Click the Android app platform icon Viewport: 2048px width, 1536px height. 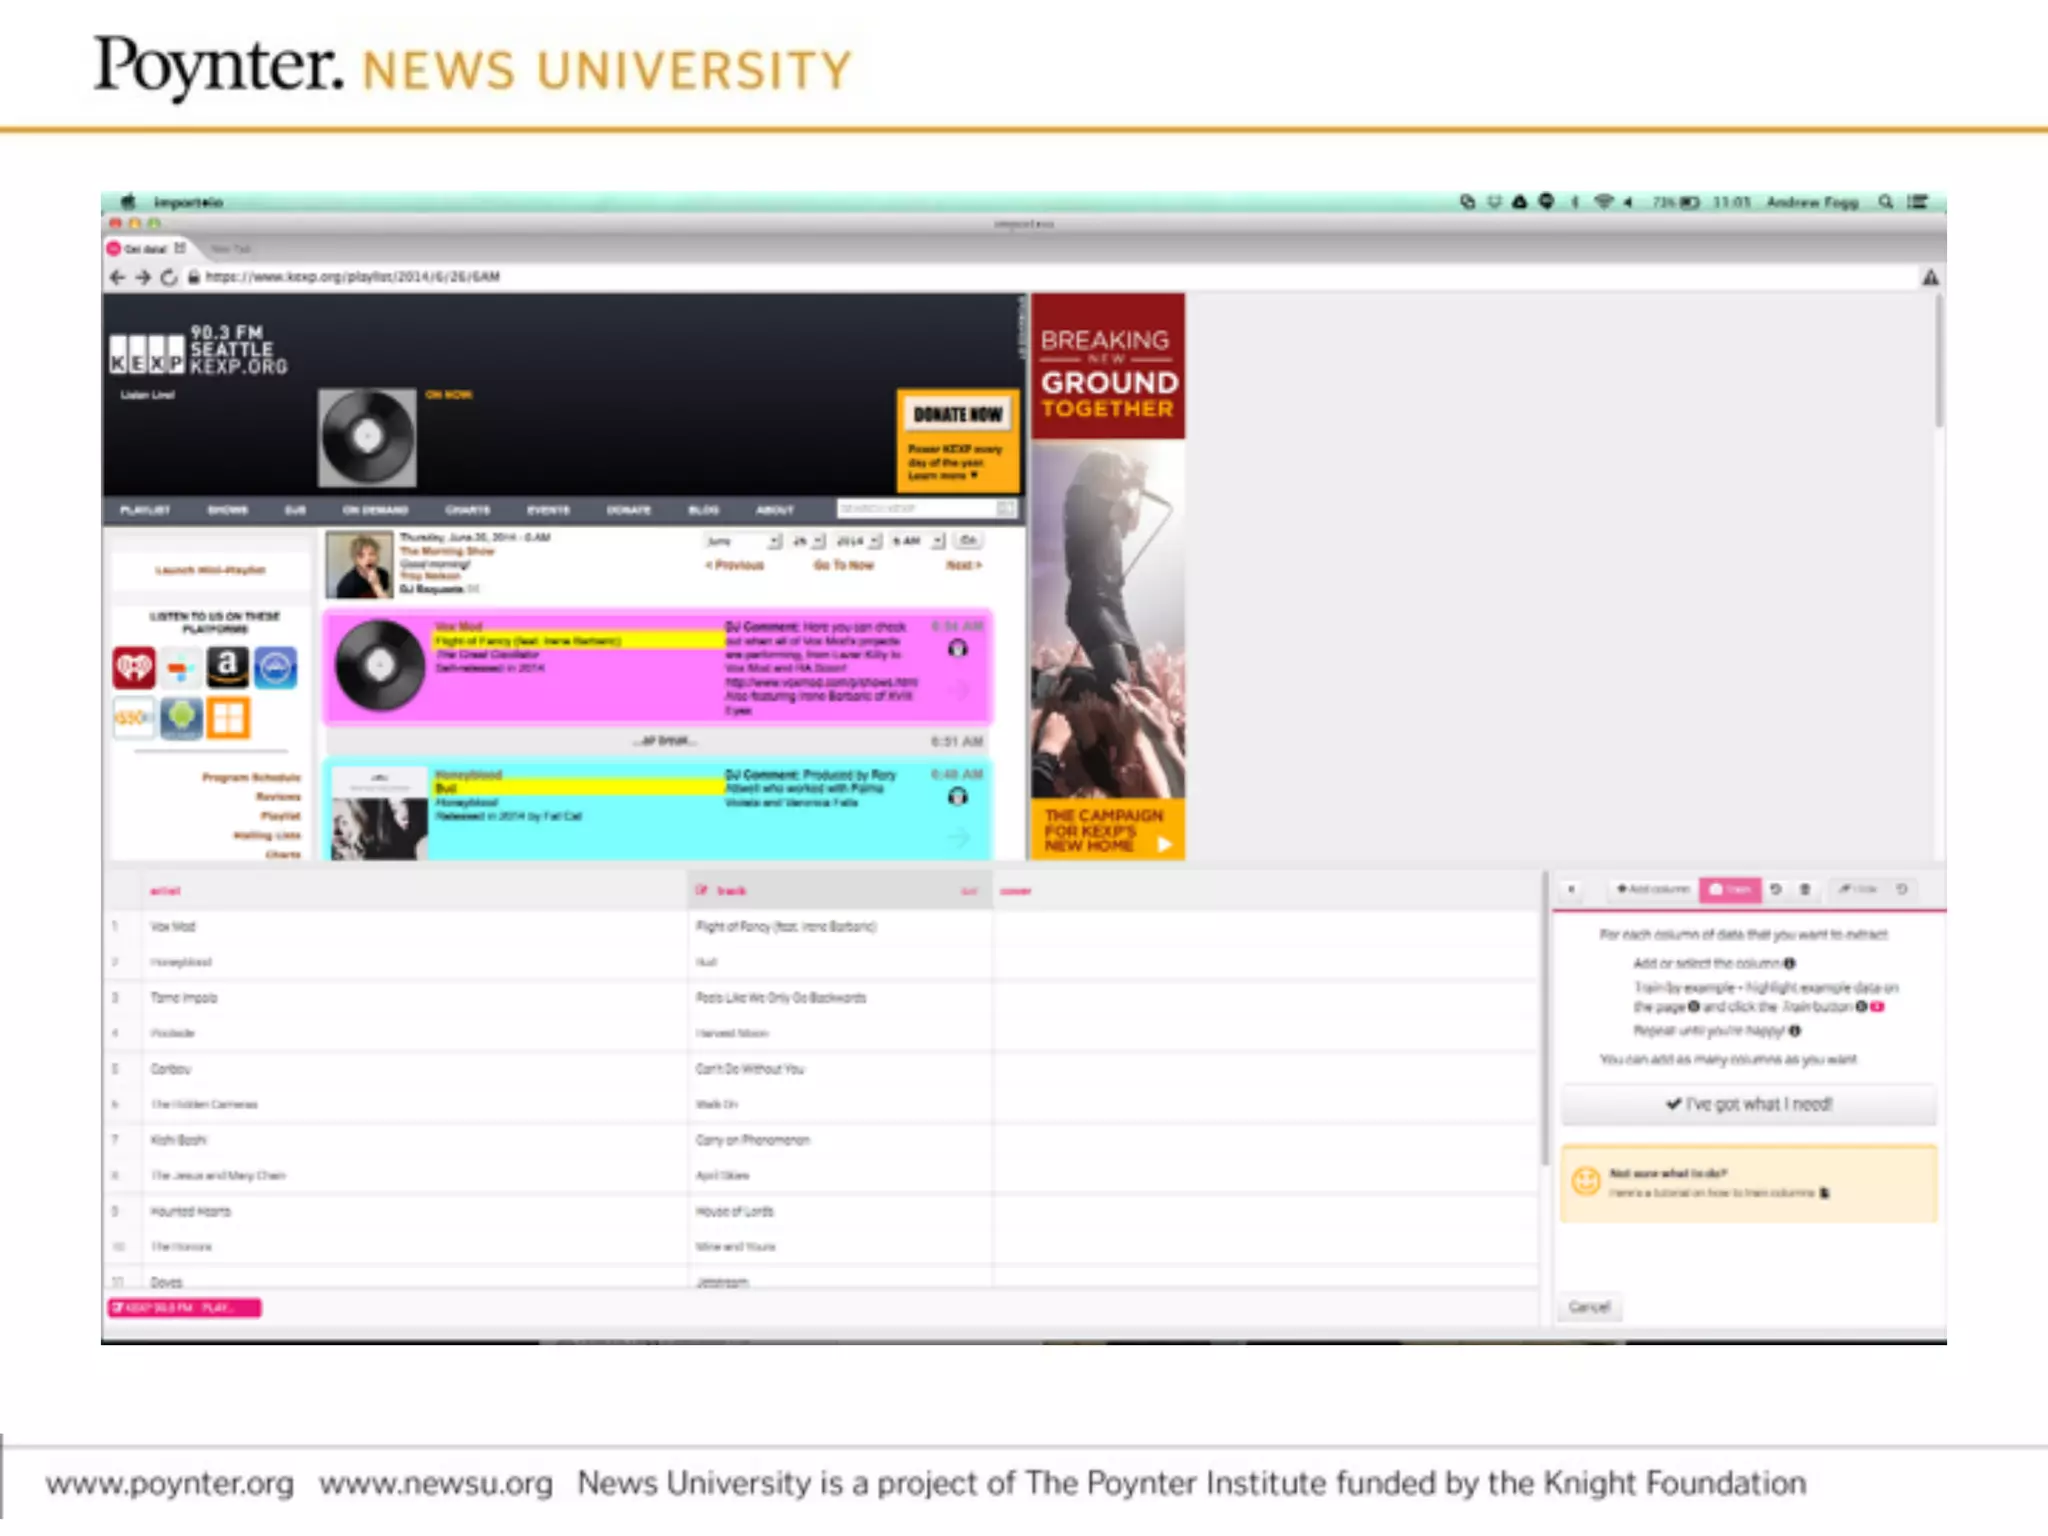coord(181,717)
